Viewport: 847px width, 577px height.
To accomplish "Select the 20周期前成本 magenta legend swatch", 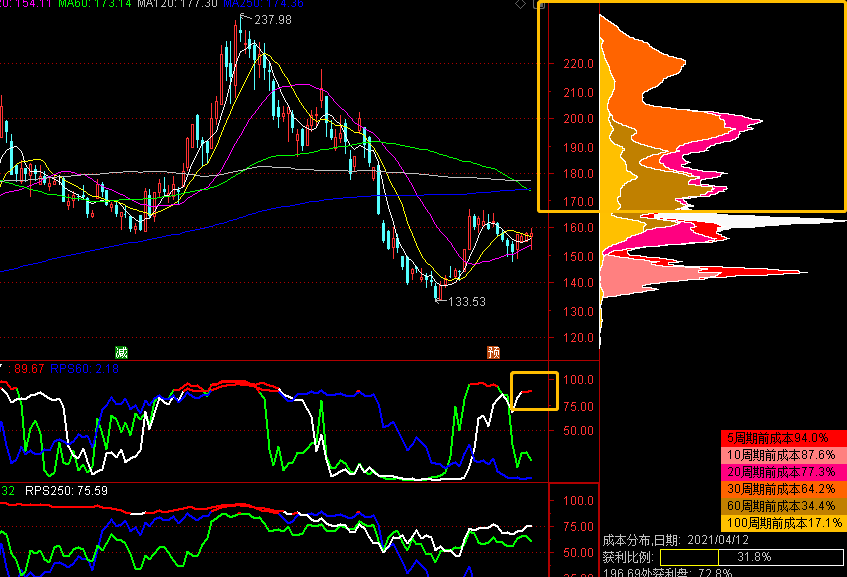I will pos(783,471).
